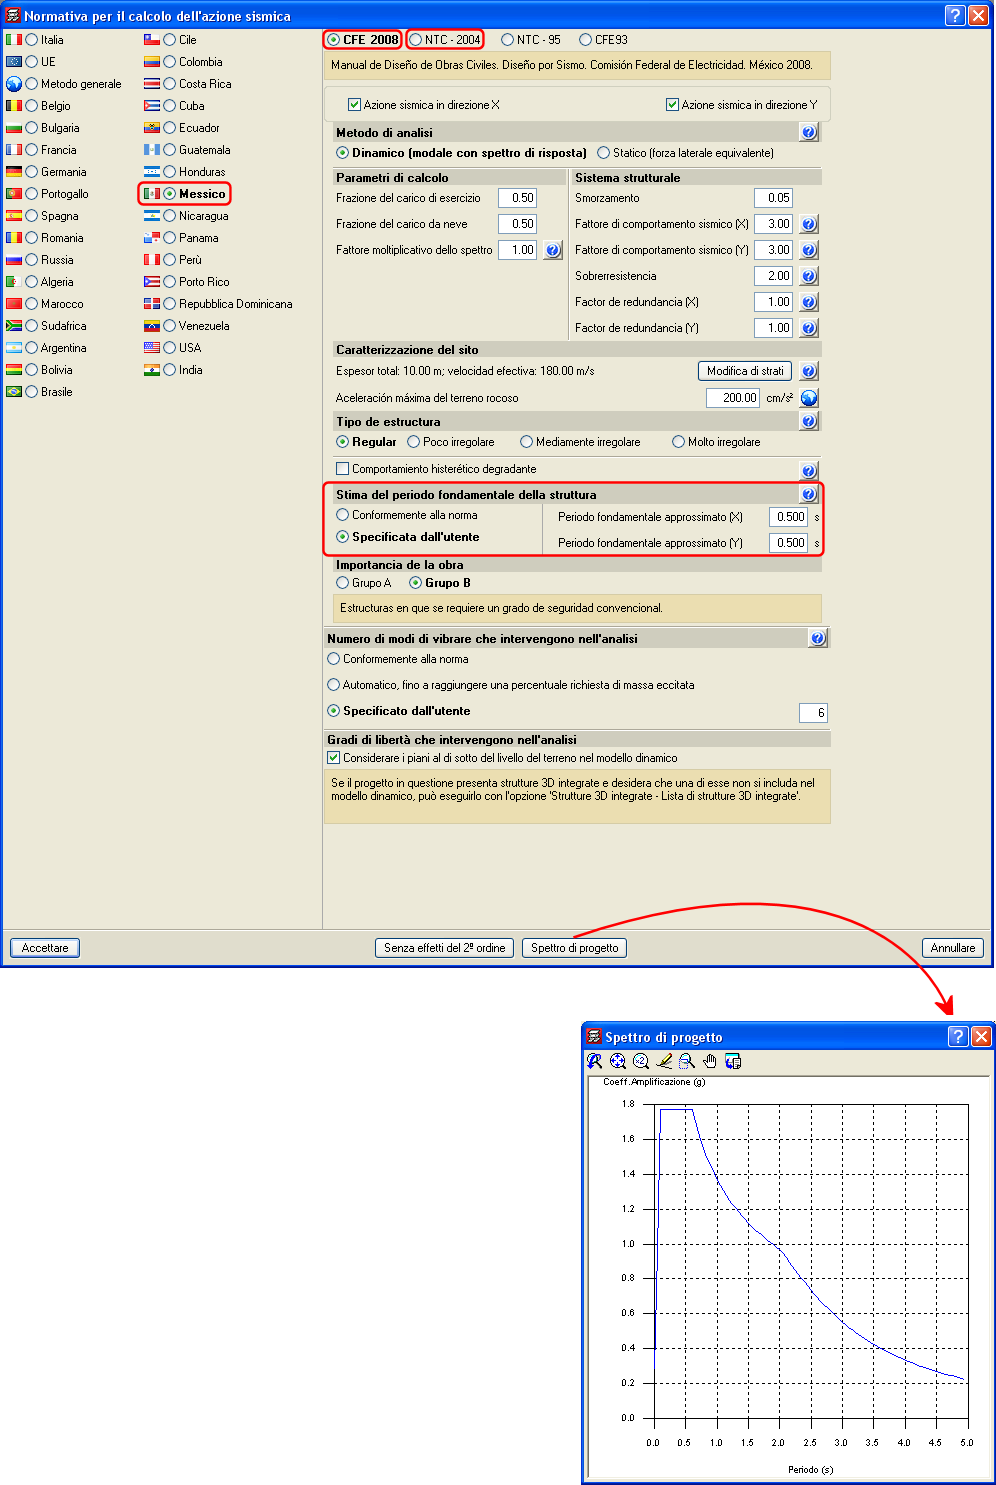Click Senza effetti del 2º ordine button
Screen dimensions: 996x1485
pyautogui.click(x=445, y=948)
